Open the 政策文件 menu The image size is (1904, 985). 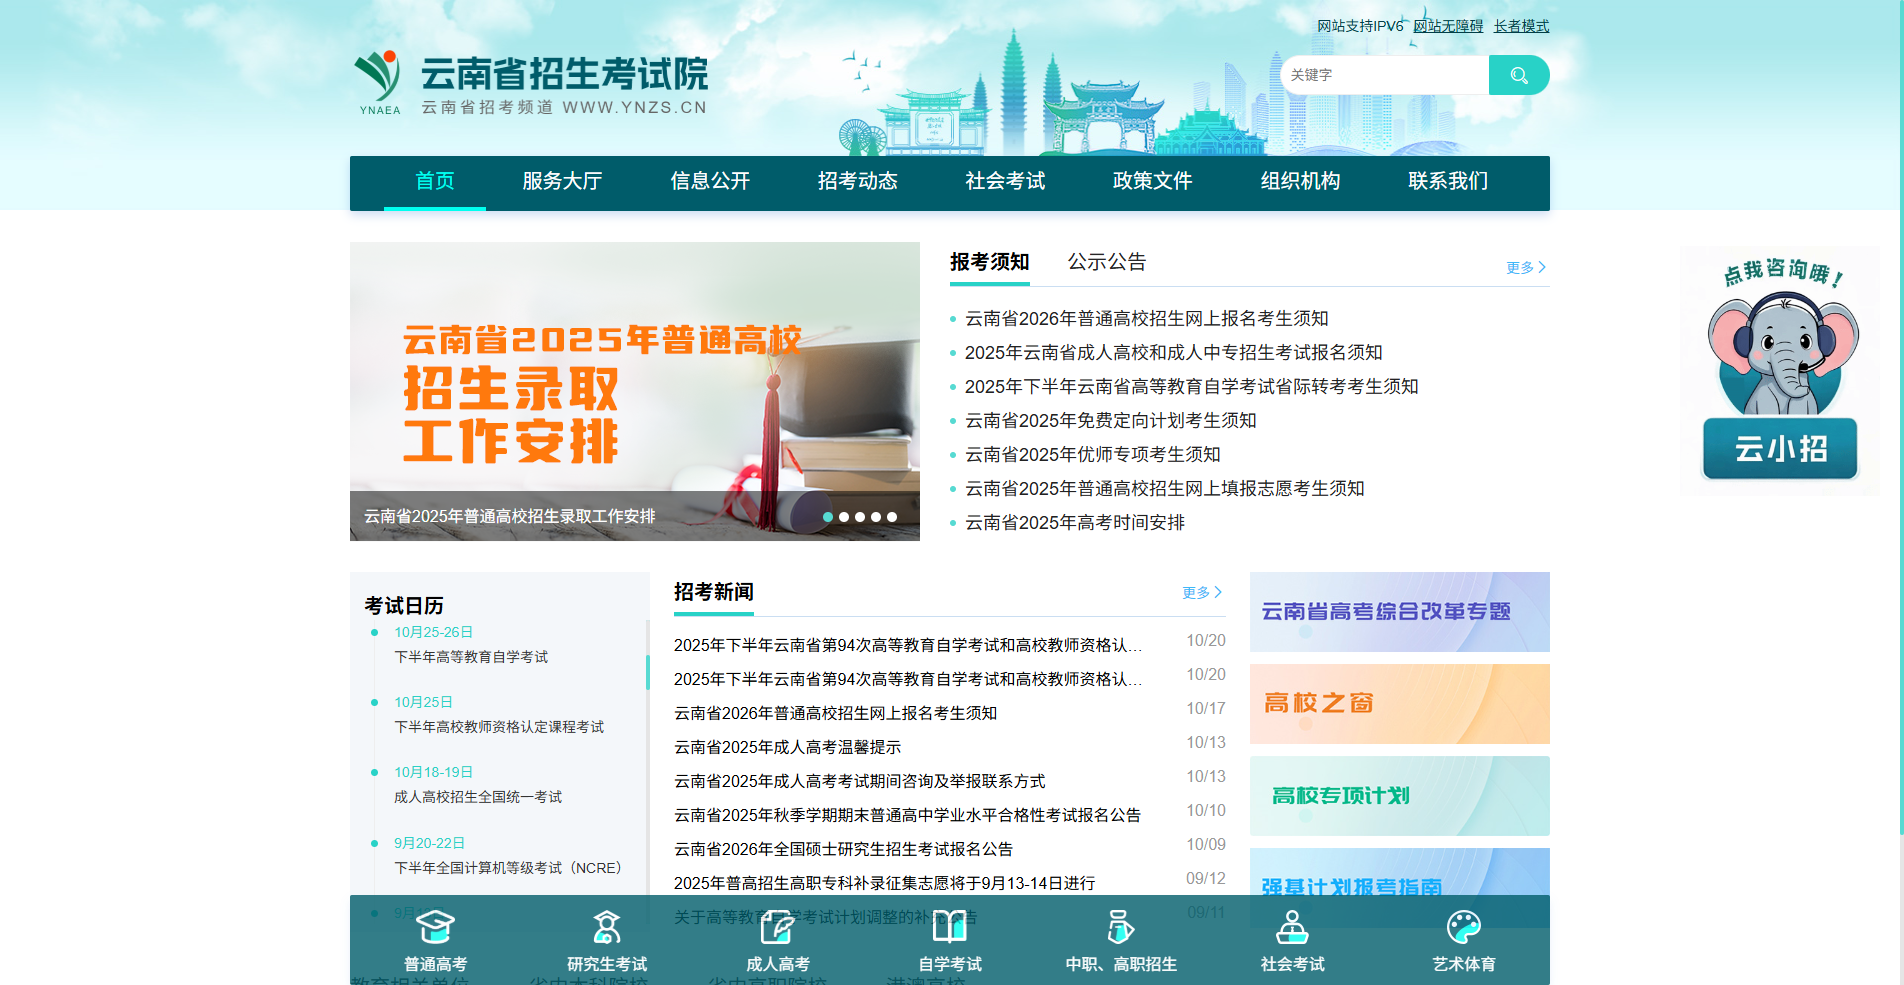point(1151,182)
